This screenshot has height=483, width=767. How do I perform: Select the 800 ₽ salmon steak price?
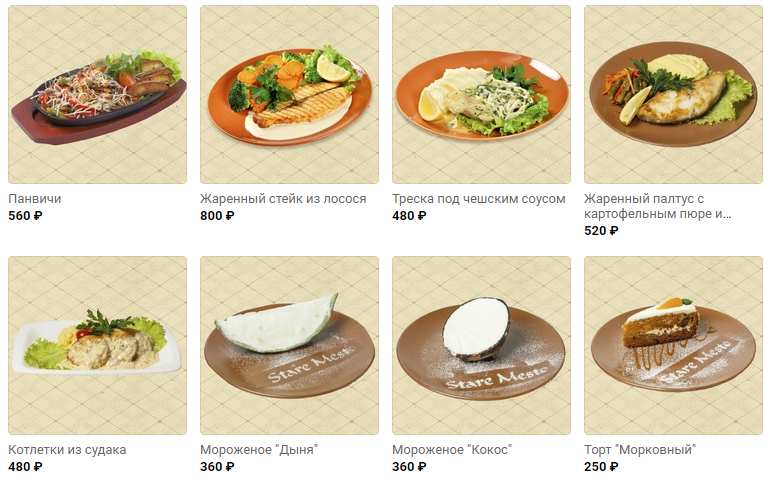[x=217, y=216]
